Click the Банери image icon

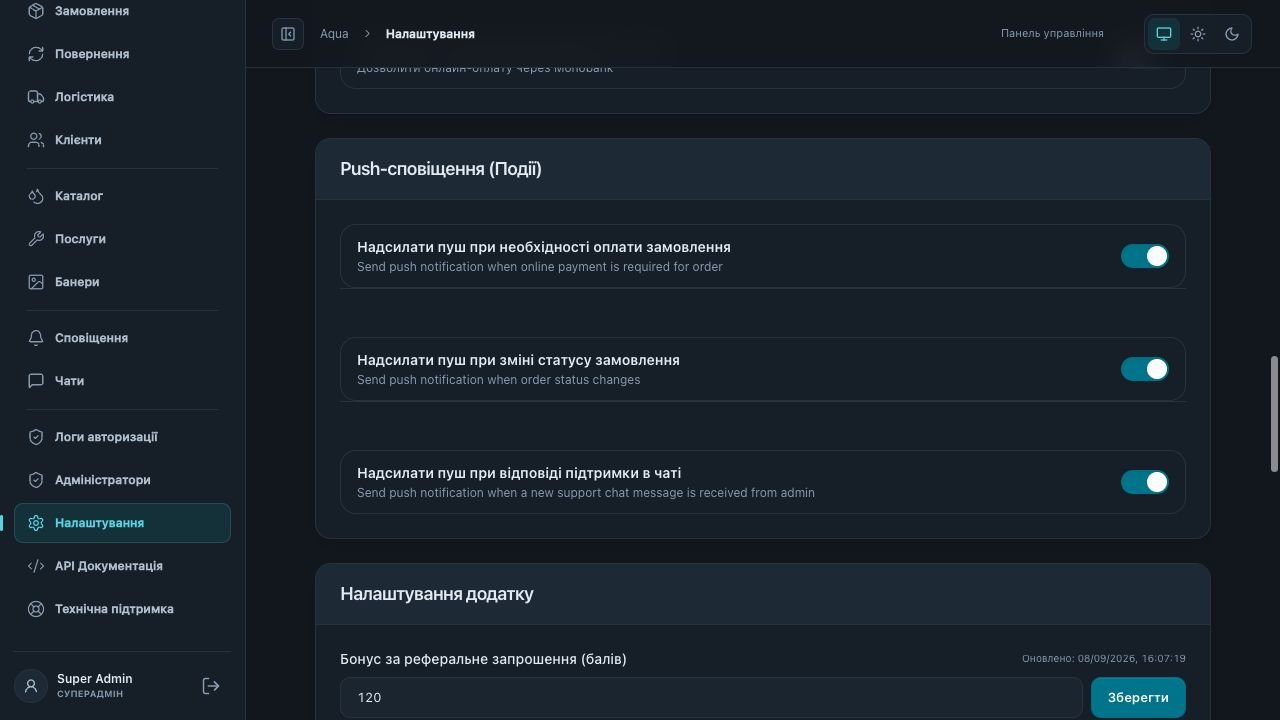click(x=36, y=282)
